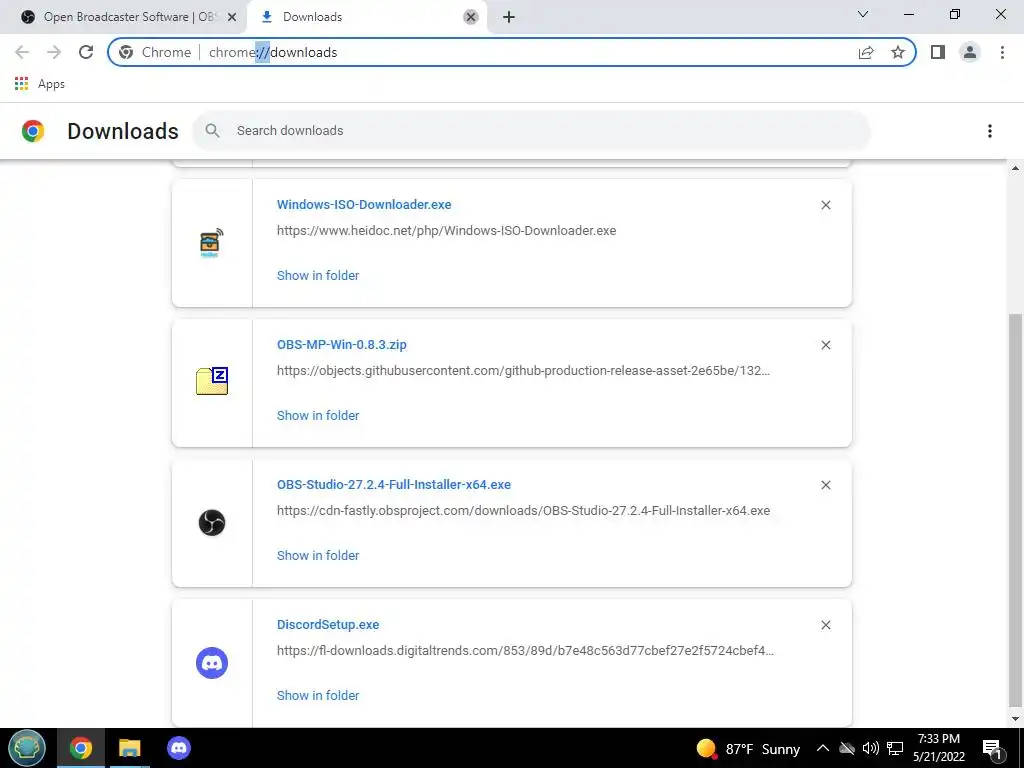Show Windows-ISO-Downloader.exe in folder
Screen dimensions: 1024x768
click(318, 276)
